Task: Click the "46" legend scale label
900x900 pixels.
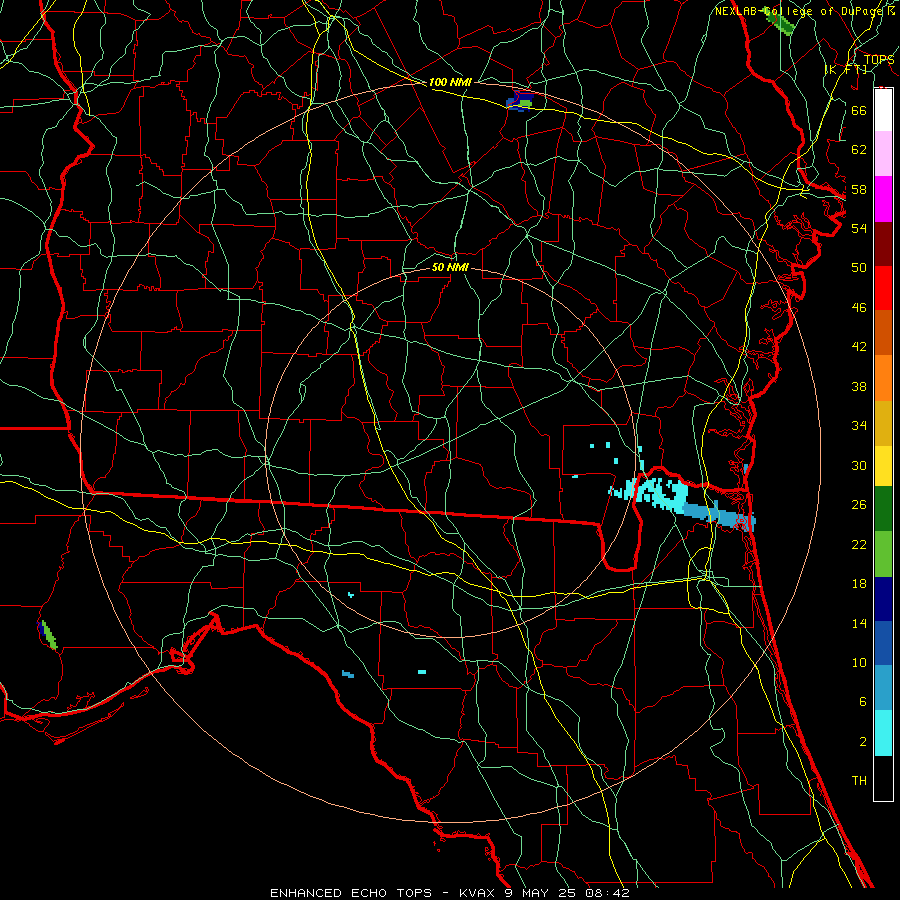Action: click(x=859, y=307)
